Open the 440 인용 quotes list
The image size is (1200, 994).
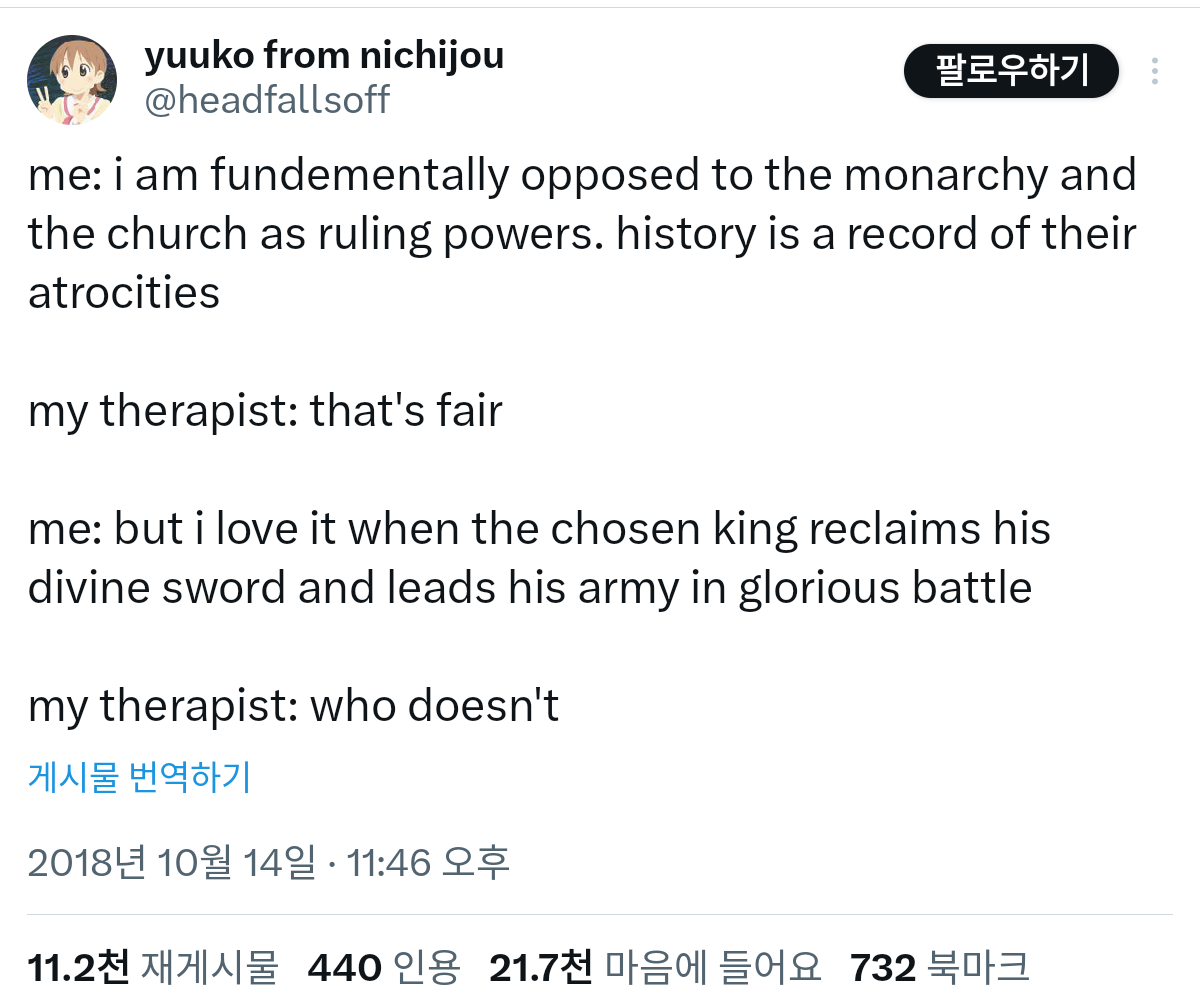click(x=384, y=967)
